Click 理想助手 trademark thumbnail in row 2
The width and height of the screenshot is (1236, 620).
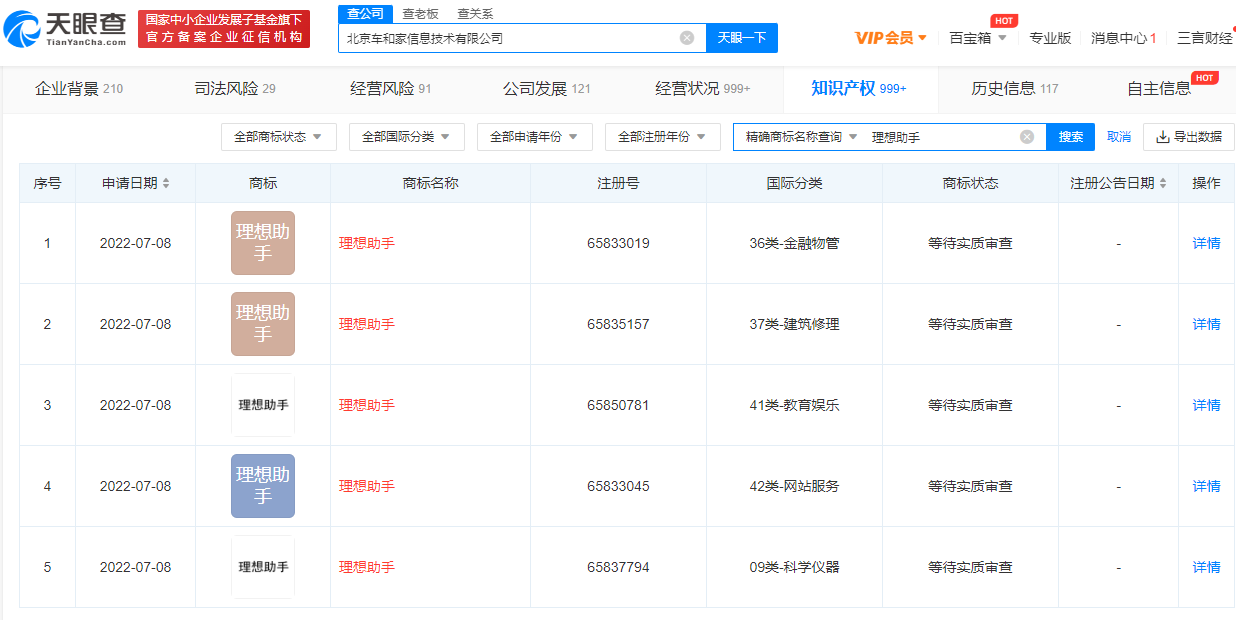pos(263,324)
